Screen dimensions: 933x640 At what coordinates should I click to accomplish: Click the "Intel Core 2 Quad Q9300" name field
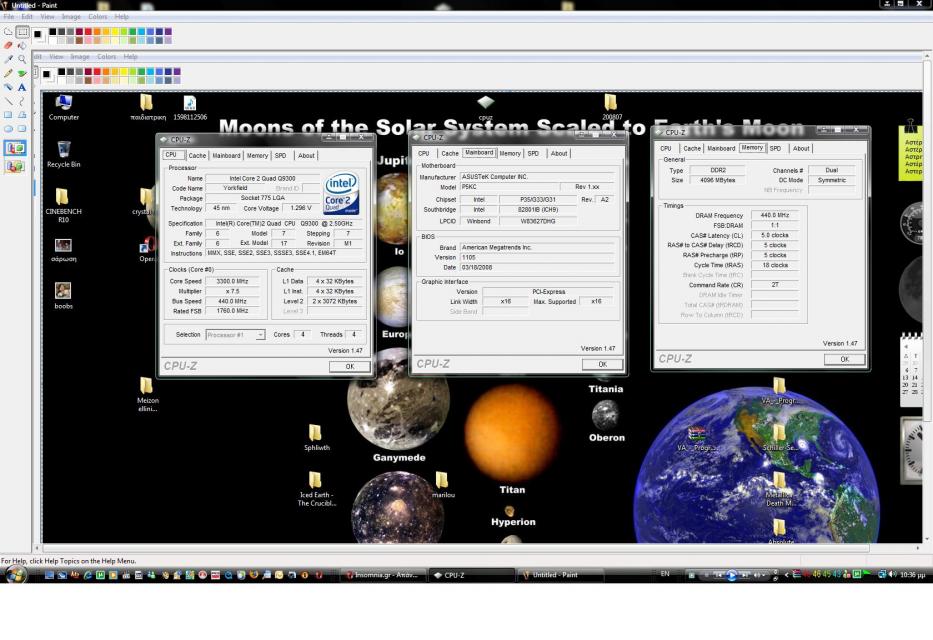262,178
